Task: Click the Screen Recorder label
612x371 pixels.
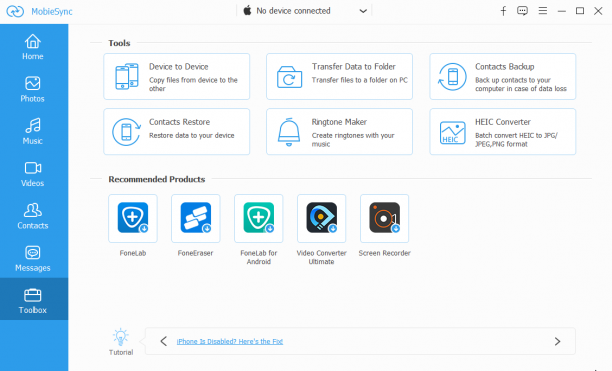Action: [x=384, y=253]
